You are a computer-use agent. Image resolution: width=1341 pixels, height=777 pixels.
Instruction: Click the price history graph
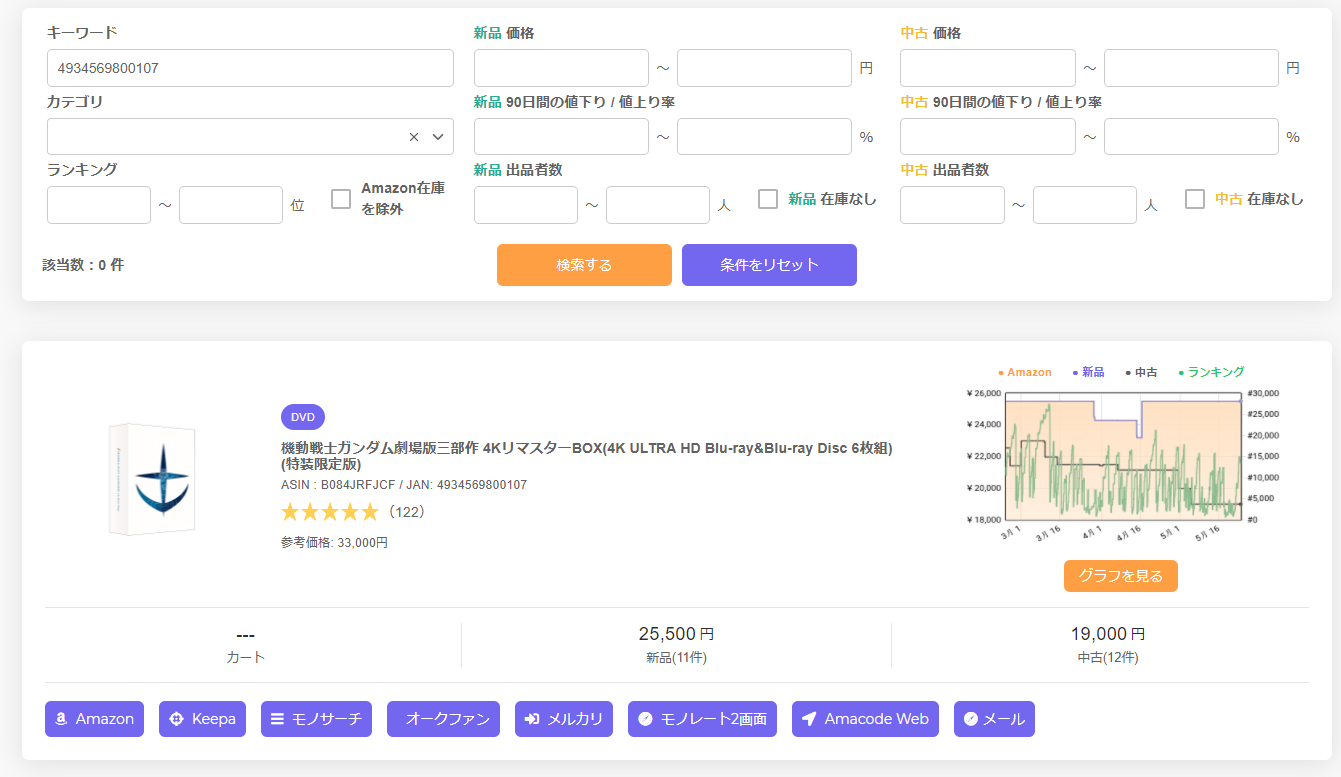(1123, 457)
